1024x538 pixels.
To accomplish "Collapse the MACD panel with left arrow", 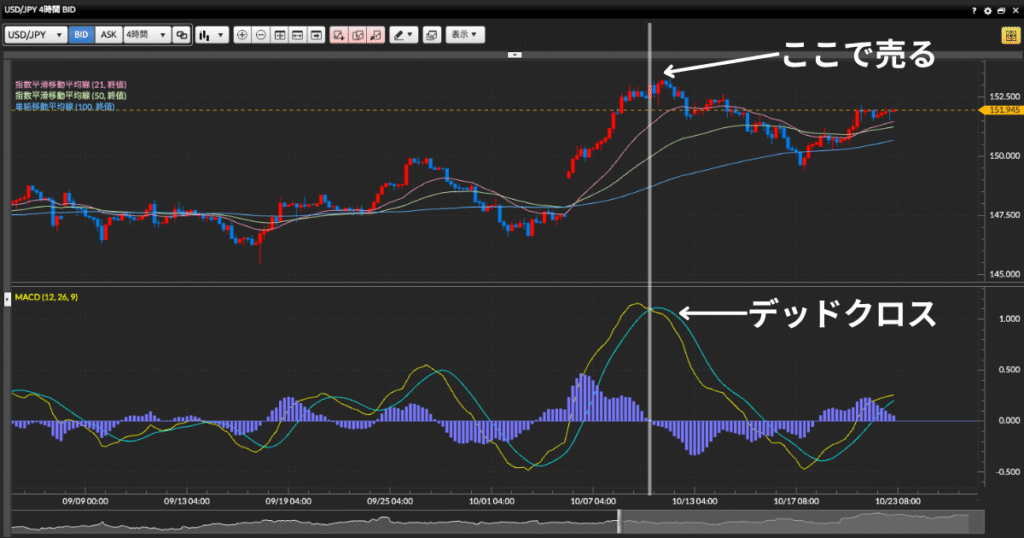I will (x=6, y=298).
